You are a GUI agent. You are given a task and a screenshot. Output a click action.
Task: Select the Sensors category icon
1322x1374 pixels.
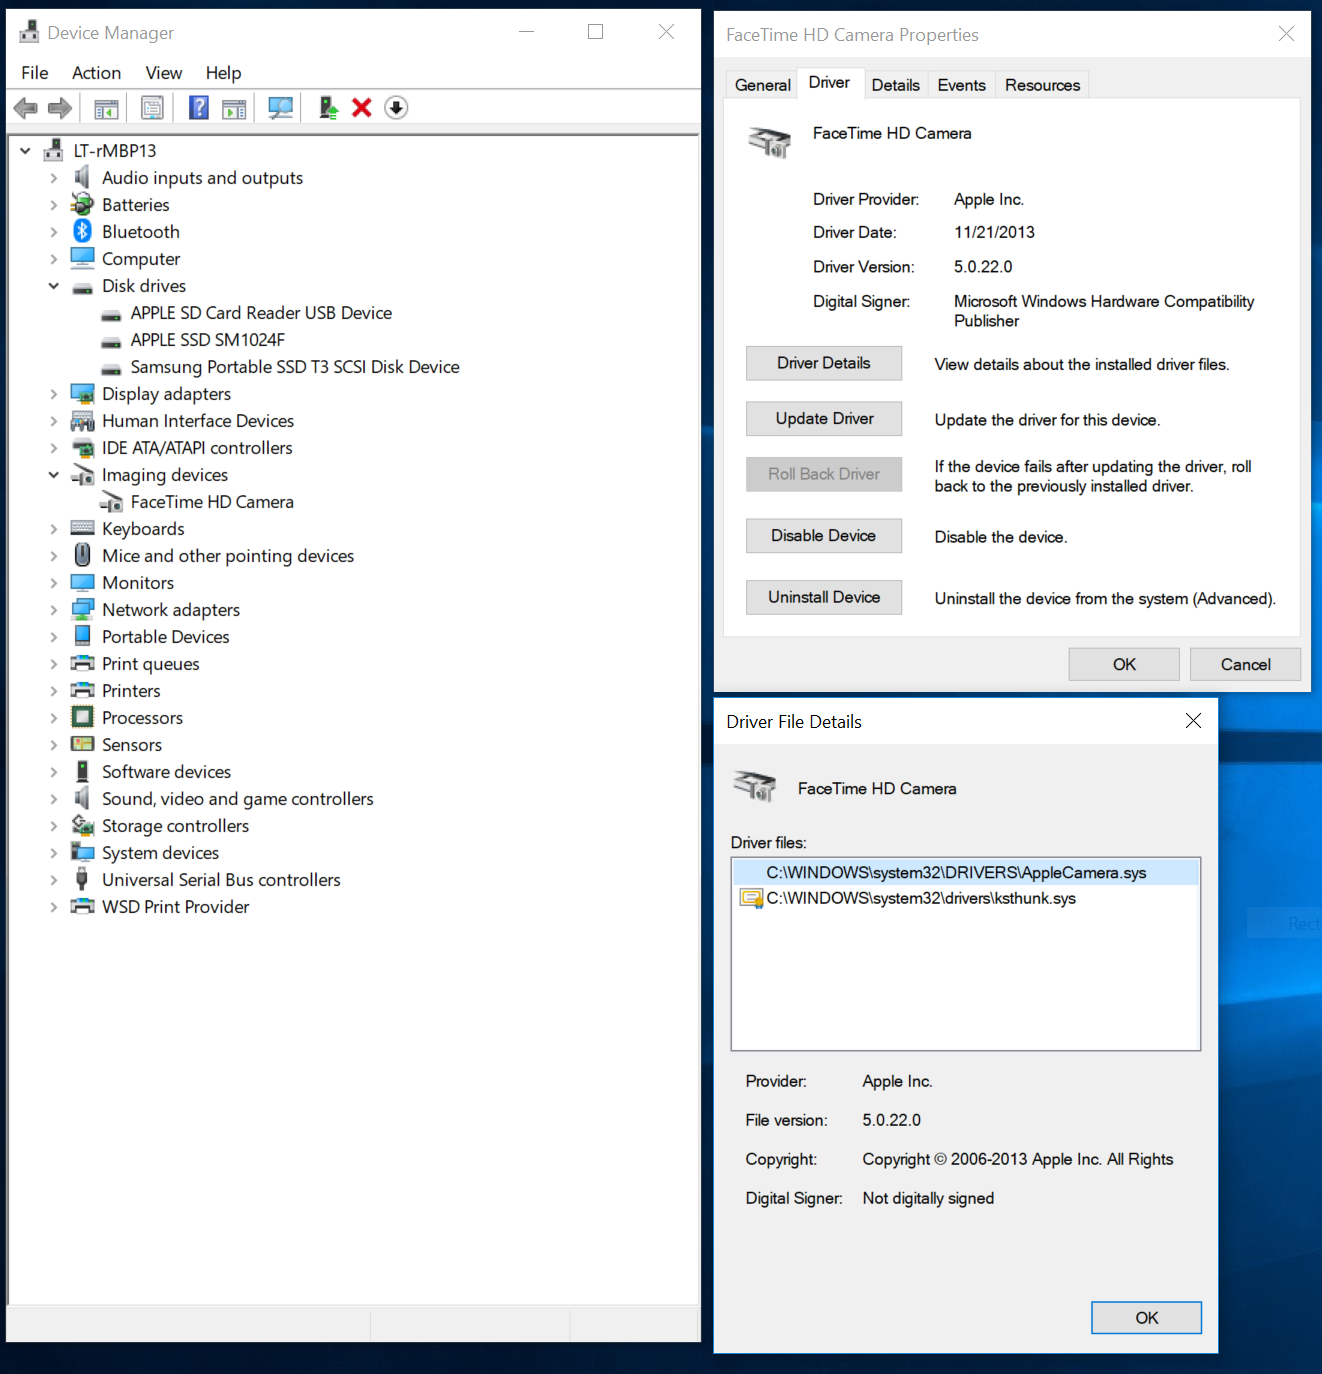click(x=82, y=744)
